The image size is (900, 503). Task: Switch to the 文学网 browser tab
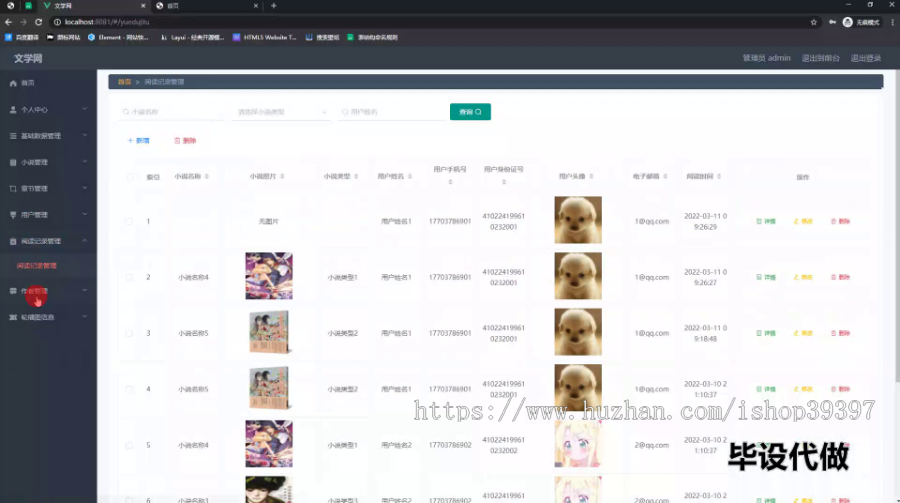tap(93, 6)
